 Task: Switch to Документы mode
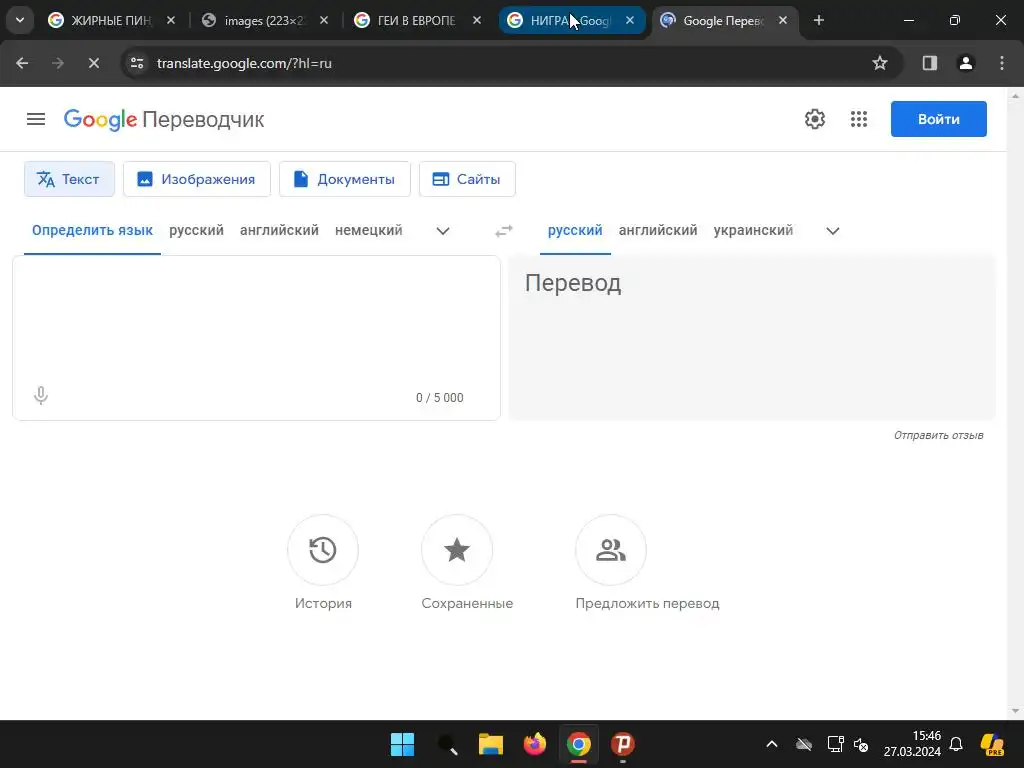[x=344, y=179]
